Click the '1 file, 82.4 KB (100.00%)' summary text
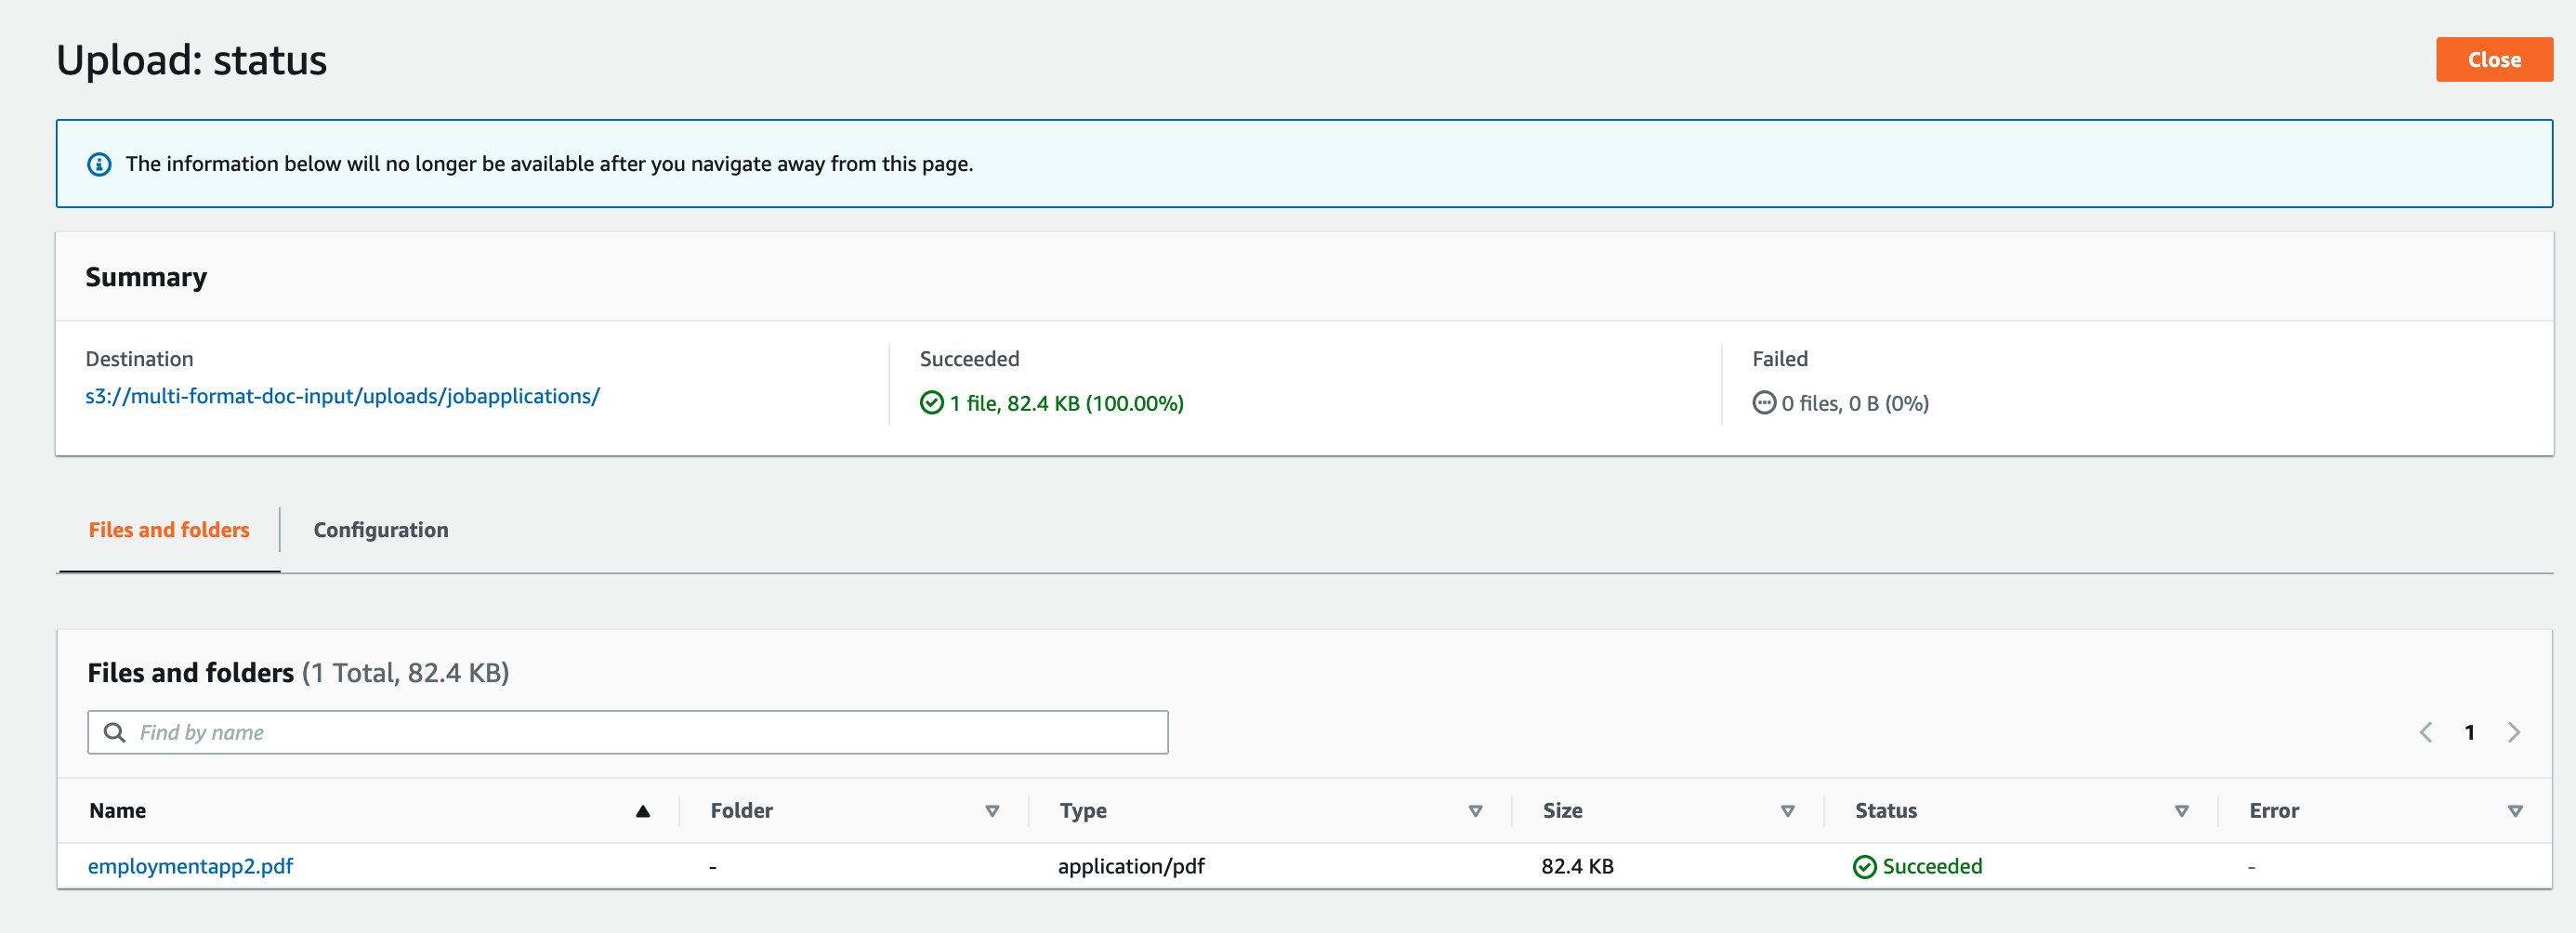Screen dimensions: 2576x933 pyautogui.click(x=1066, y=403)
